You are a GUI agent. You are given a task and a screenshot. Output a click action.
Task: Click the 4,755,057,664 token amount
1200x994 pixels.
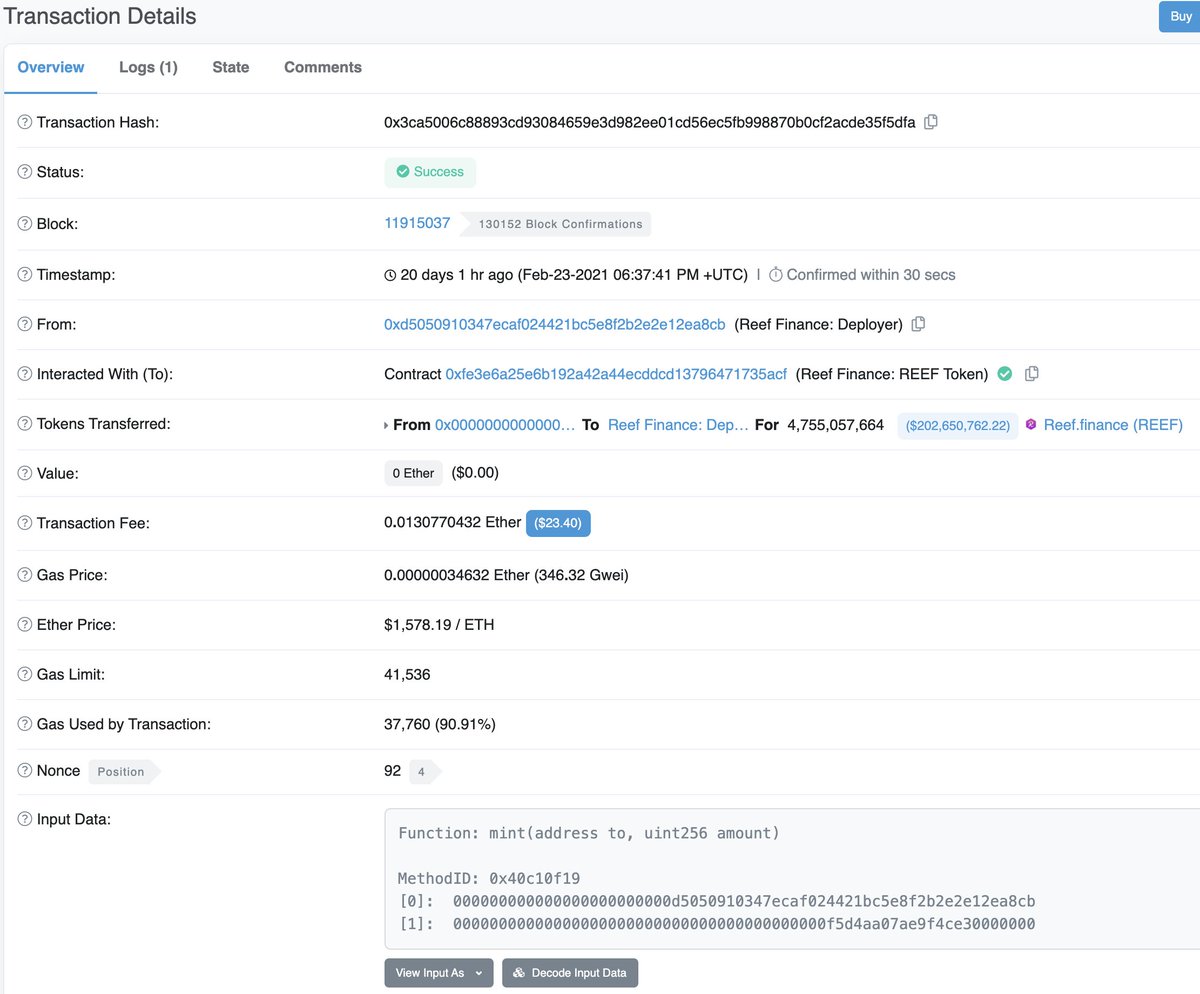click(x=836, y=425)
